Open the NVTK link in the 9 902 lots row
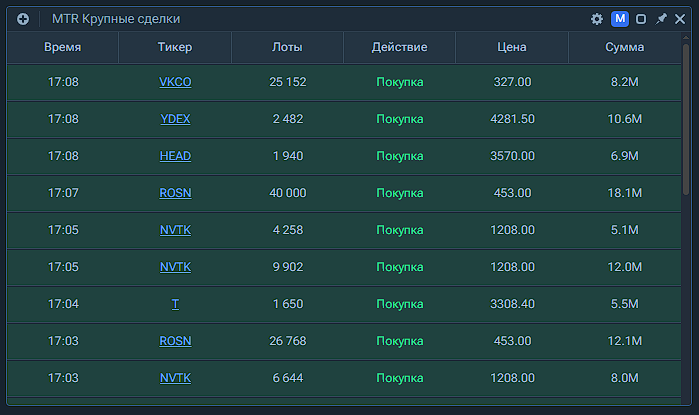Screen dimensions: 699x415 tap(175, 267)
